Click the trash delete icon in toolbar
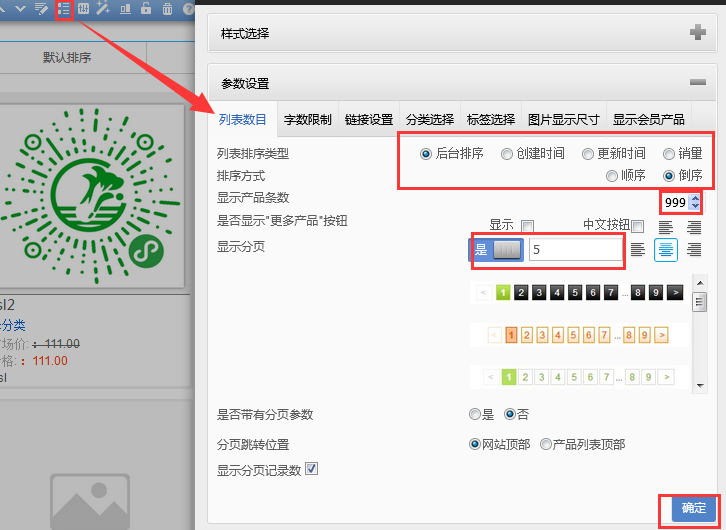 pyautogui.click(x=166, y=9)
